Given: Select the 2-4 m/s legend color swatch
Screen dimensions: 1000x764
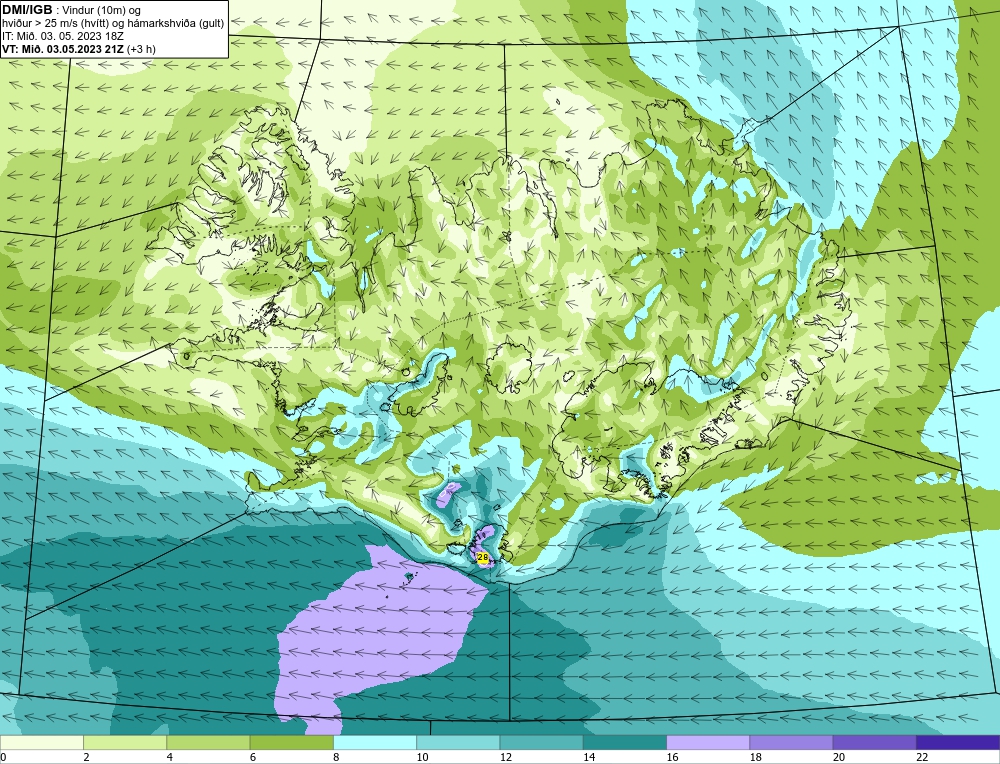Looking at the screenshot, I should [x=125, y=742].
